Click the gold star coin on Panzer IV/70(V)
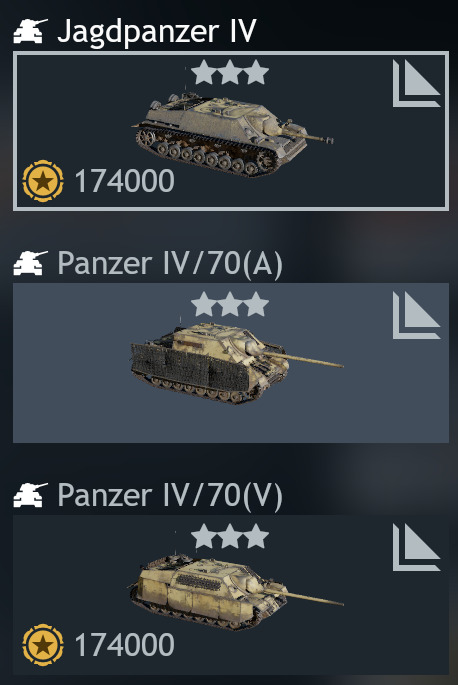 click(43, 645)
